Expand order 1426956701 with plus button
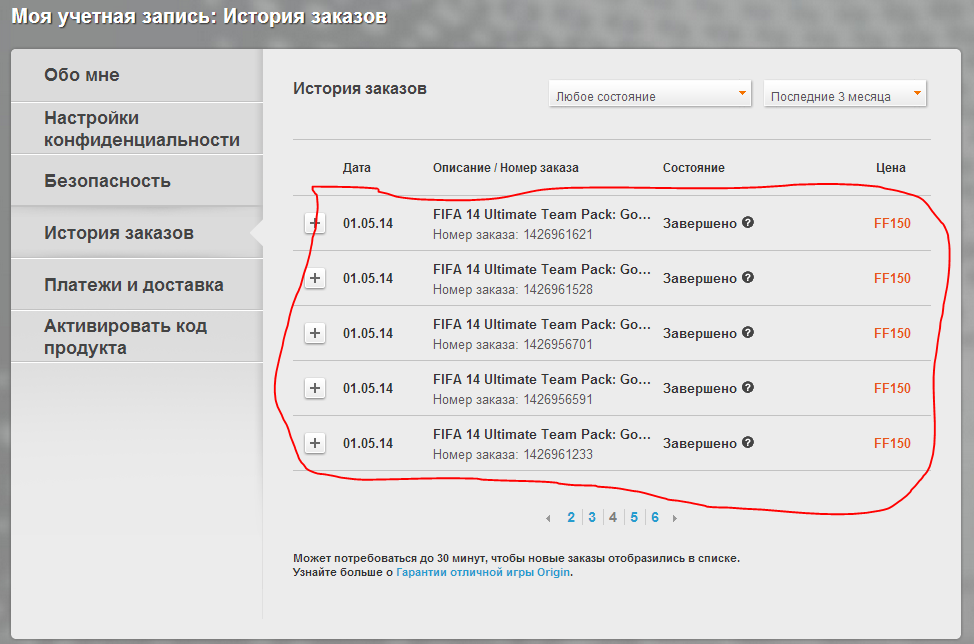Image resolution: width=974 pixels, height=644 pixels. (x=315, y=333)
